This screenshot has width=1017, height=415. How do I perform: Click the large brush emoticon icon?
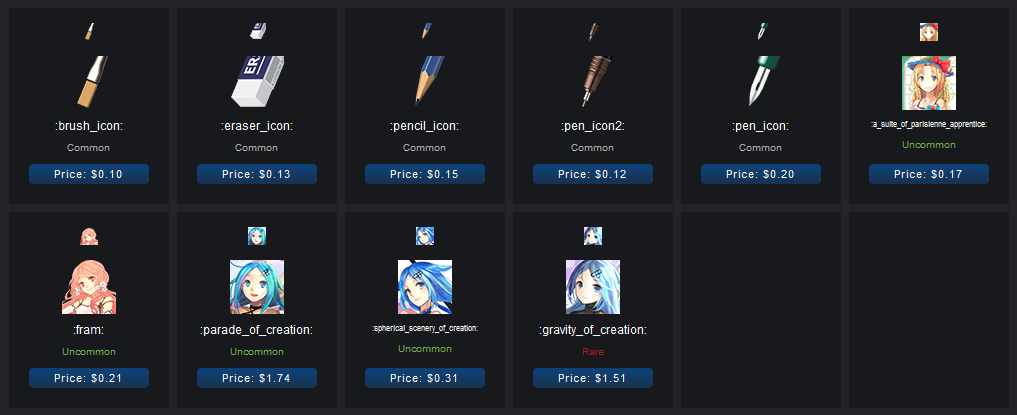tap(89, 82)
